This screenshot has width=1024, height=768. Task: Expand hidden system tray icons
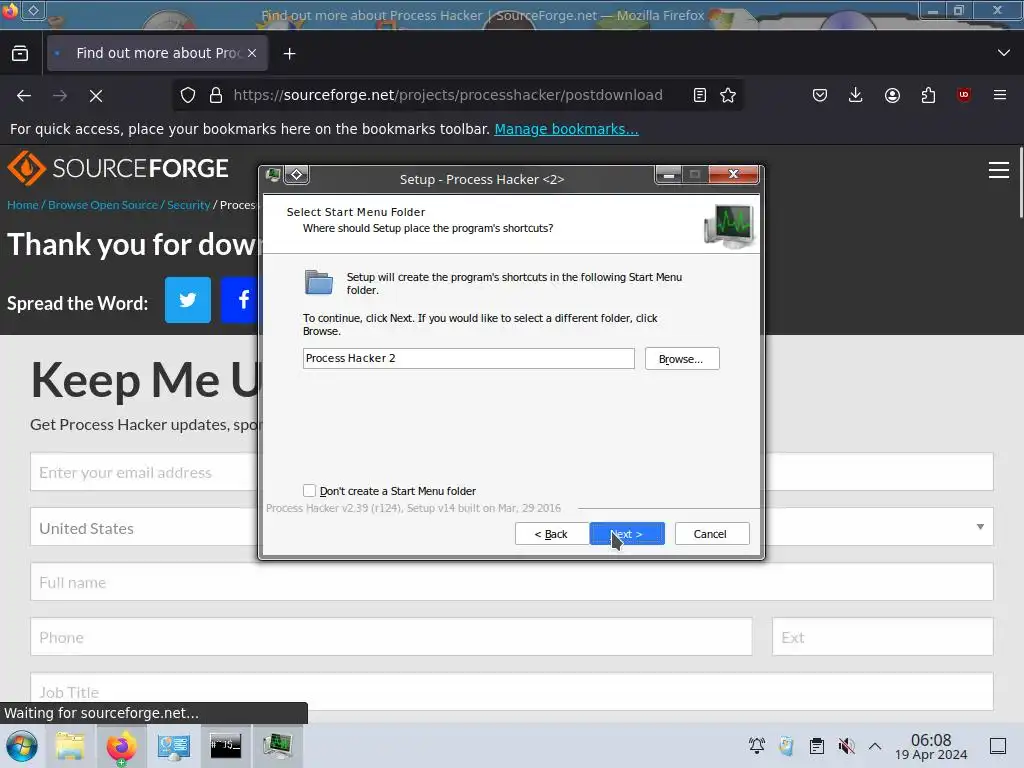point(875,746)
